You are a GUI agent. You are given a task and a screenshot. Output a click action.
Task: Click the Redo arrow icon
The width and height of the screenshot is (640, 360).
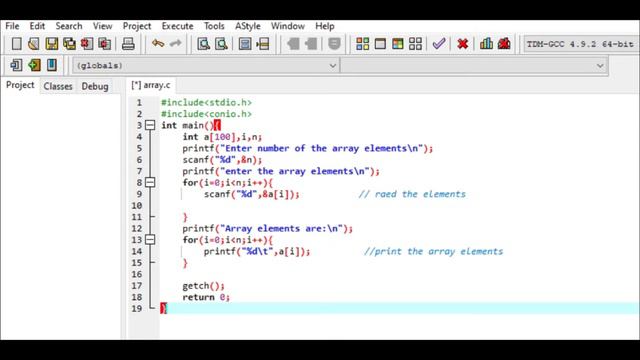tap(176, 43)
